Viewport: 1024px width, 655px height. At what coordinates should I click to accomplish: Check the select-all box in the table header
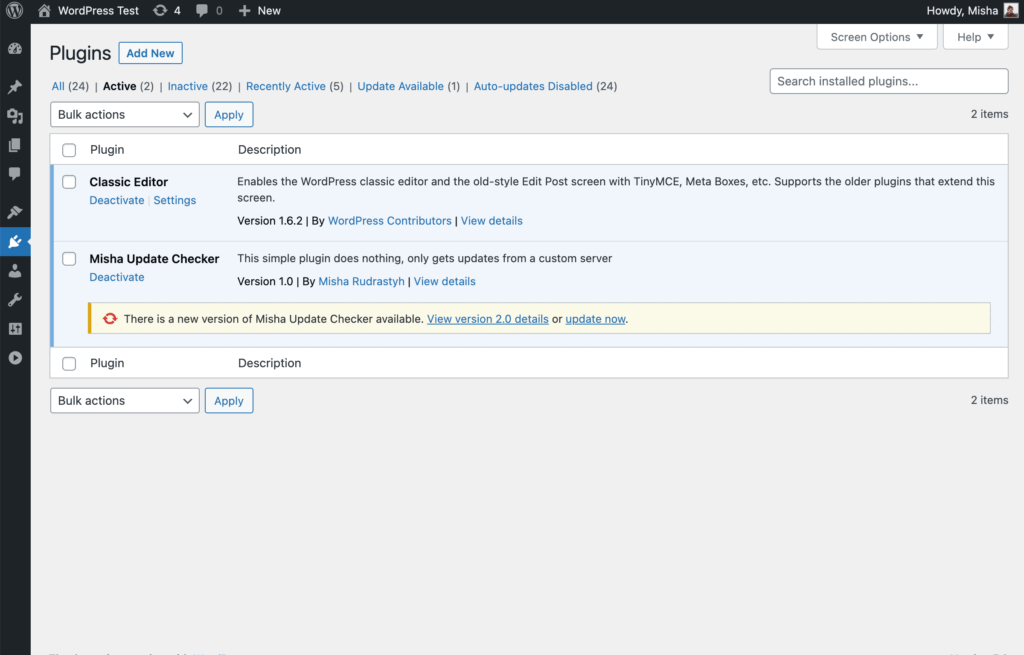69,150
